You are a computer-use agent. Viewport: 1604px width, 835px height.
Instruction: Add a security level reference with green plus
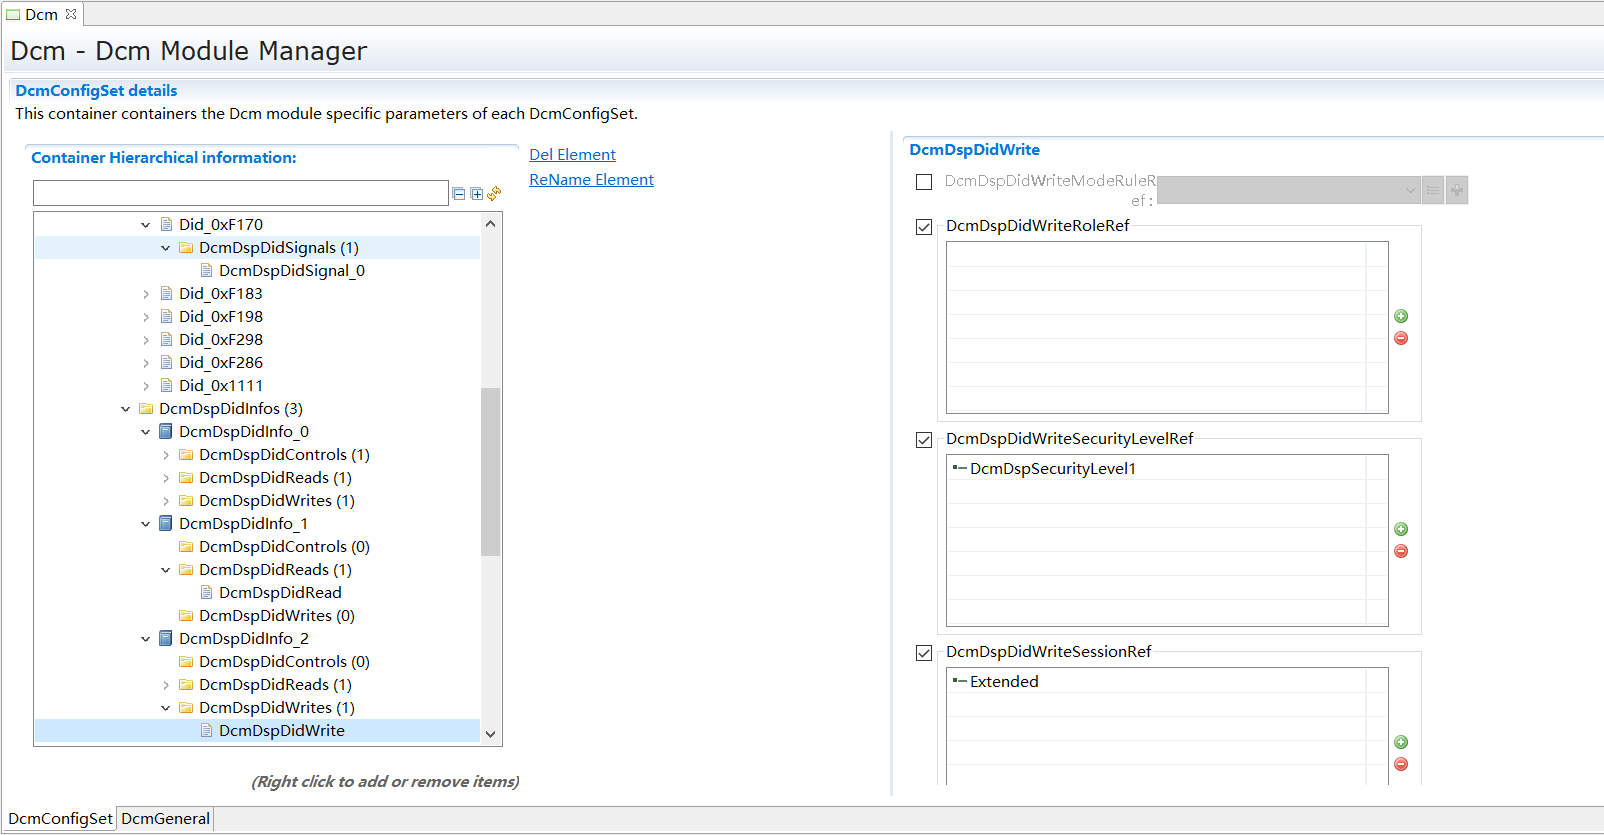coord(1401,529)
